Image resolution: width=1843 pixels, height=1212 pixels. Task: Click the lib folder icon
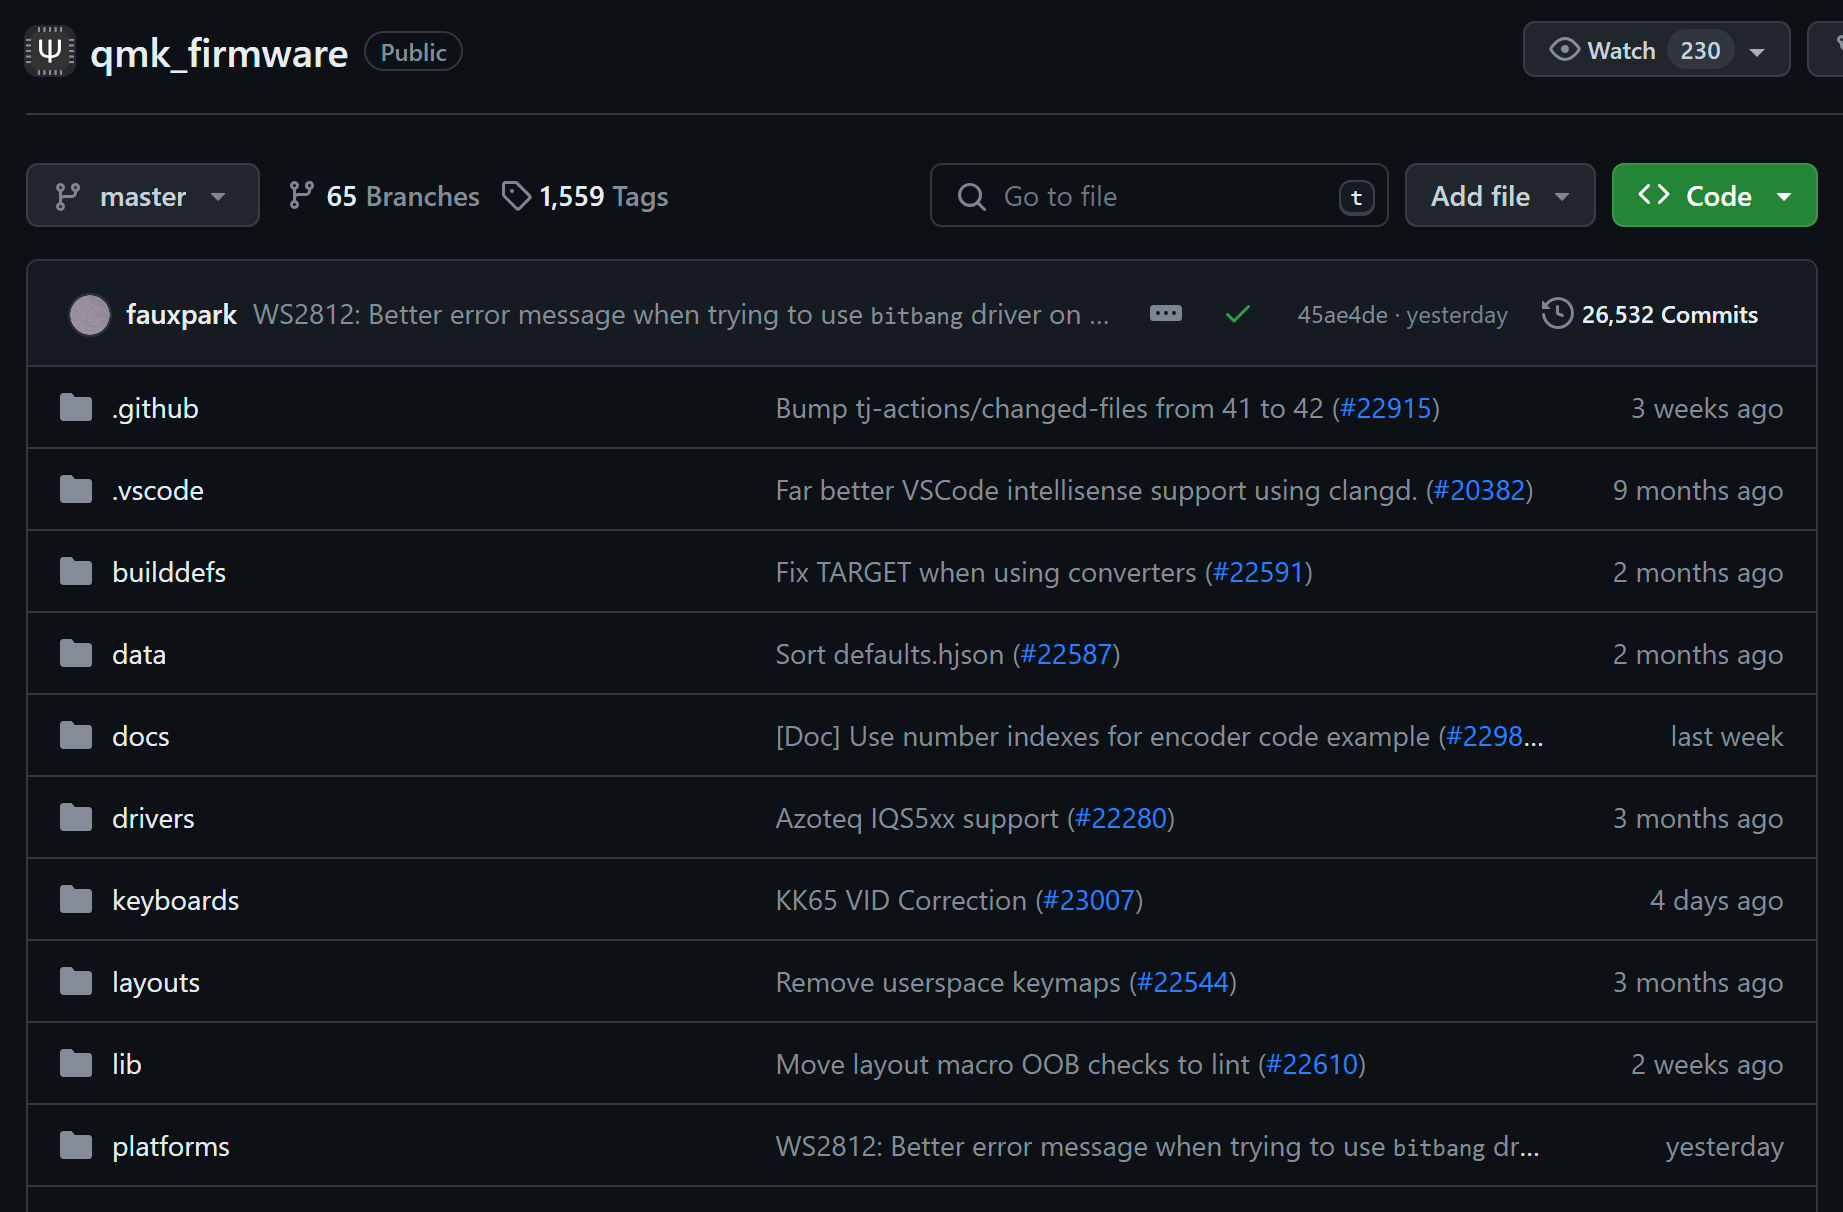coord(76,1064)
